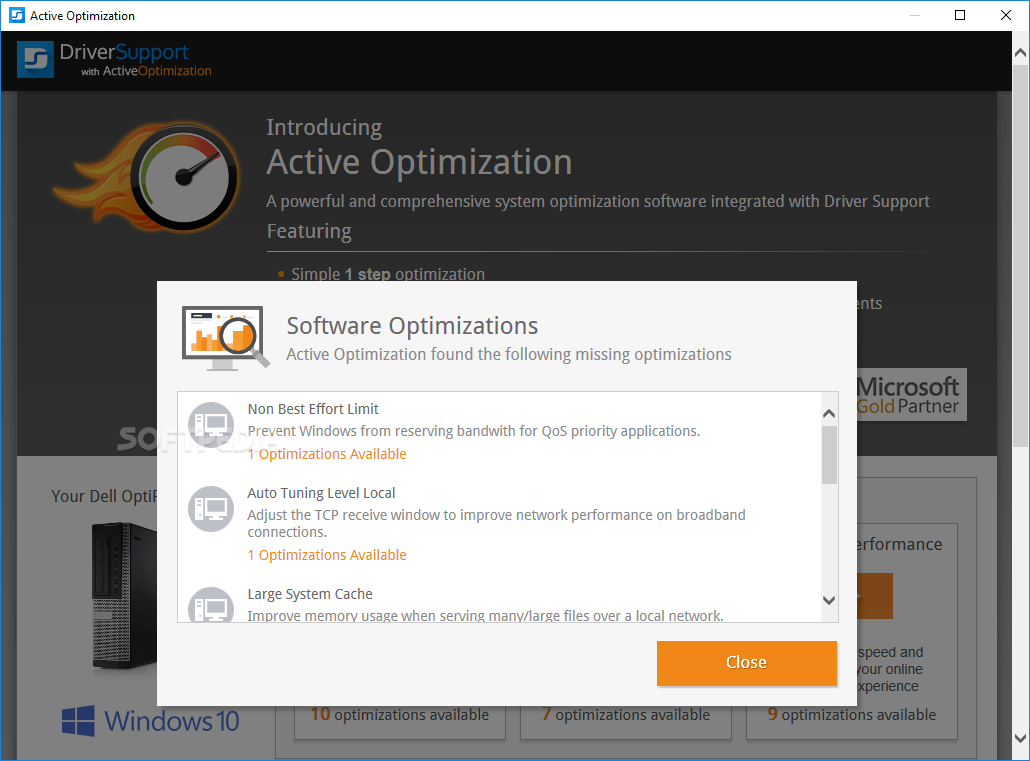Click the Active Optimization title bar app icon

coord(16,15)
